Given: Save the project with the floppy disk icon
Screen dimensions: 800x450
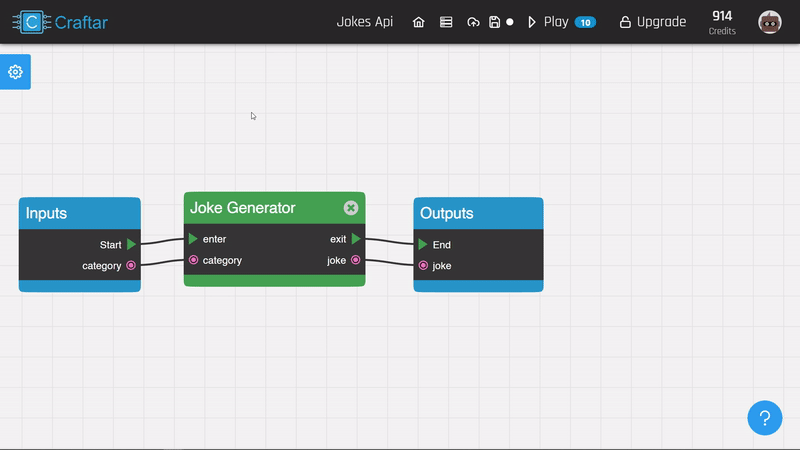Looking at the screenshot, I should coord(495,22).
